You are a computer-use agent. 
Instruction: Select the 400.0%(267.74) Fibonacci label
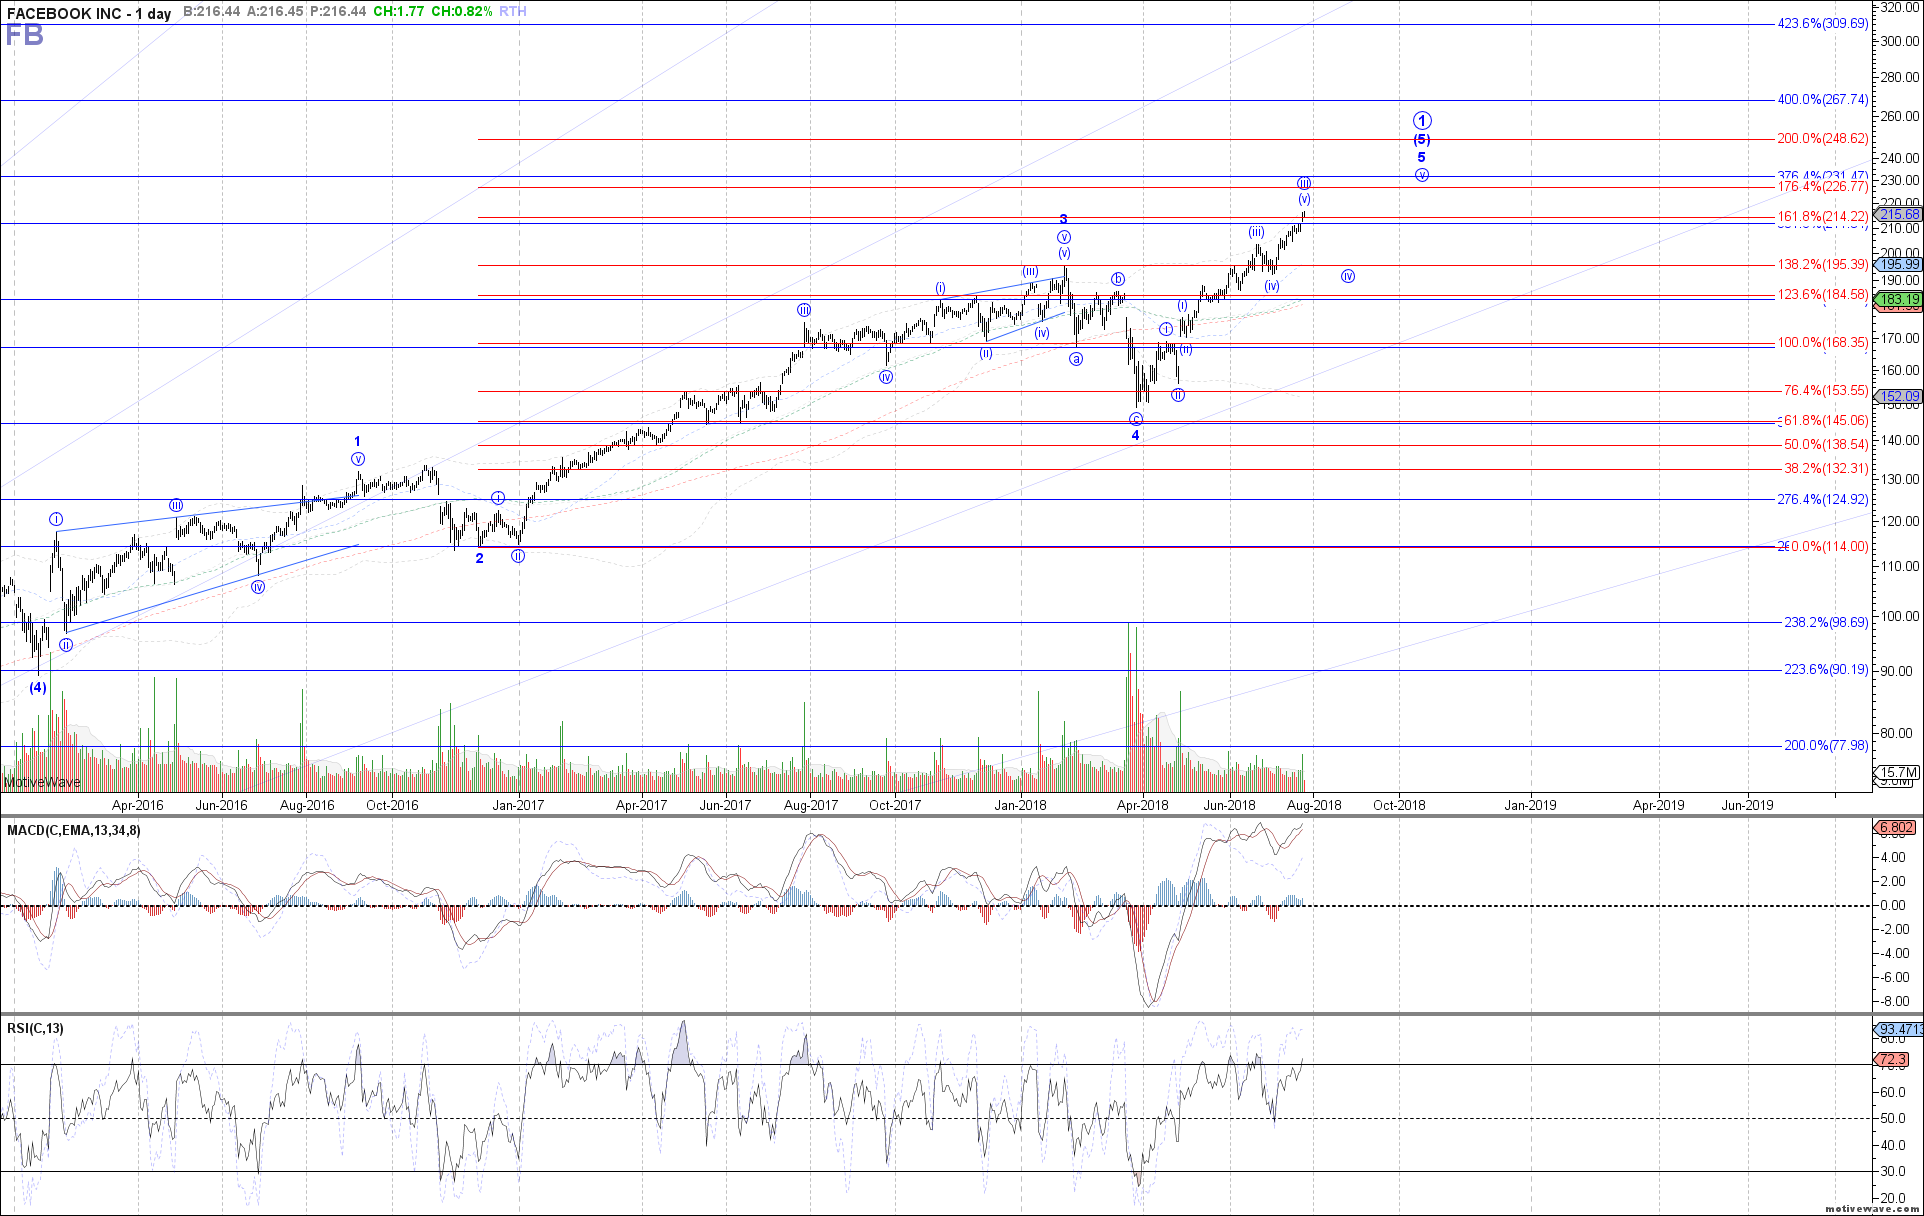click(x=1822, y=99)
